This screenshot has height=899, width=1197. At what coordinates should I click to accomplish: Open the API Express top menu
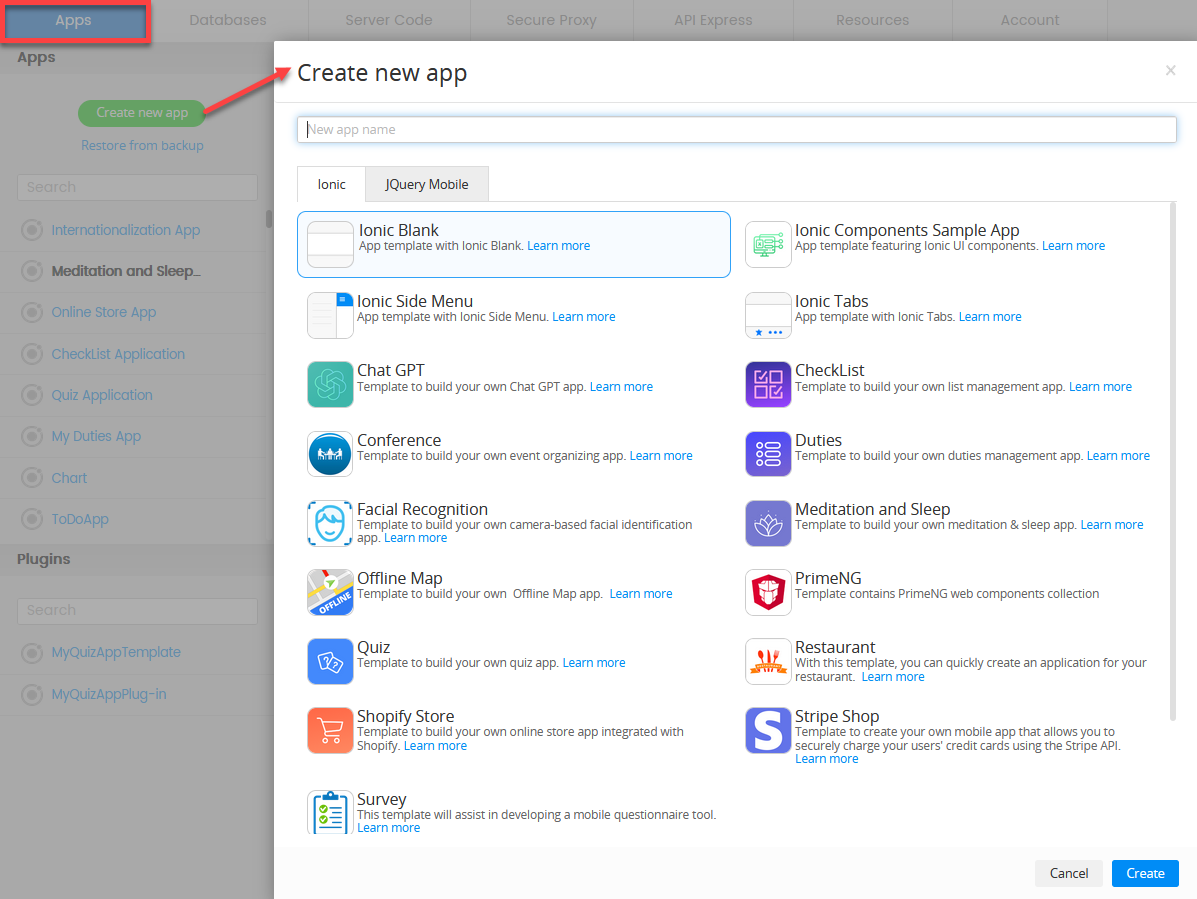713,21
